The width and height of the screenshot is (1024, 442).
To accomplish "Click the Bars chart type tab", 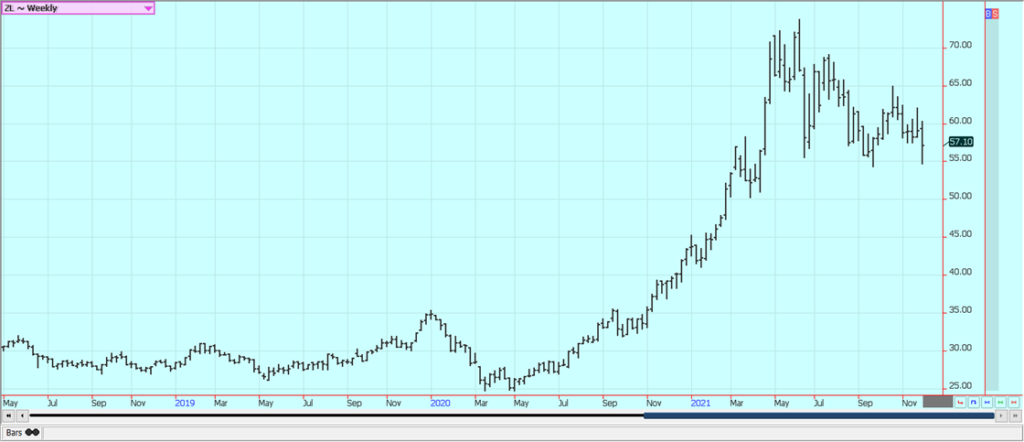I will [x=22, y=432].
